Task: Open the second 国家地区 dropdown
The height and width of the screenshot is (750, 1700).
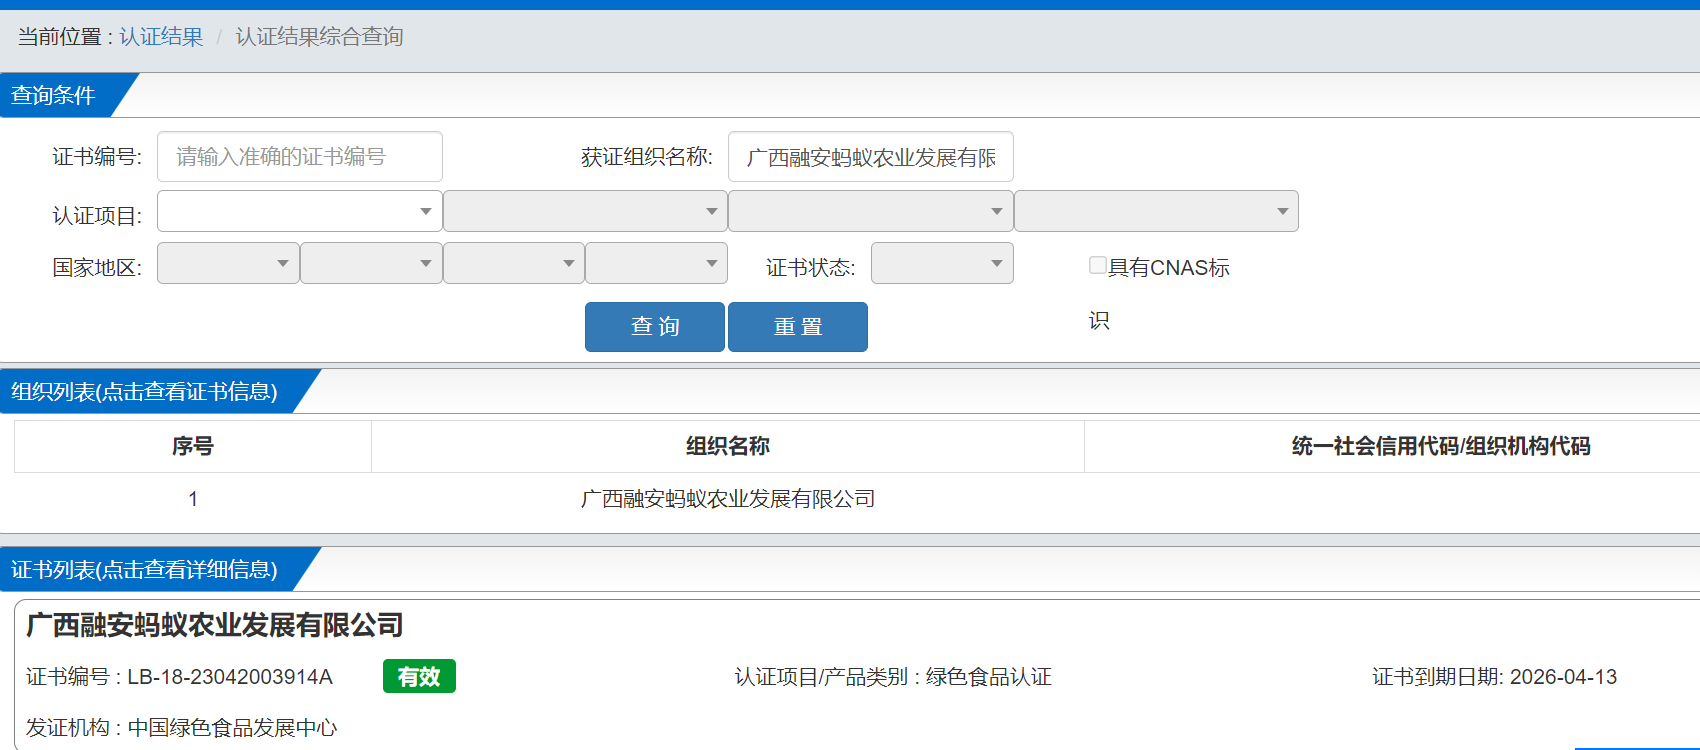Action: click(371, 263)
